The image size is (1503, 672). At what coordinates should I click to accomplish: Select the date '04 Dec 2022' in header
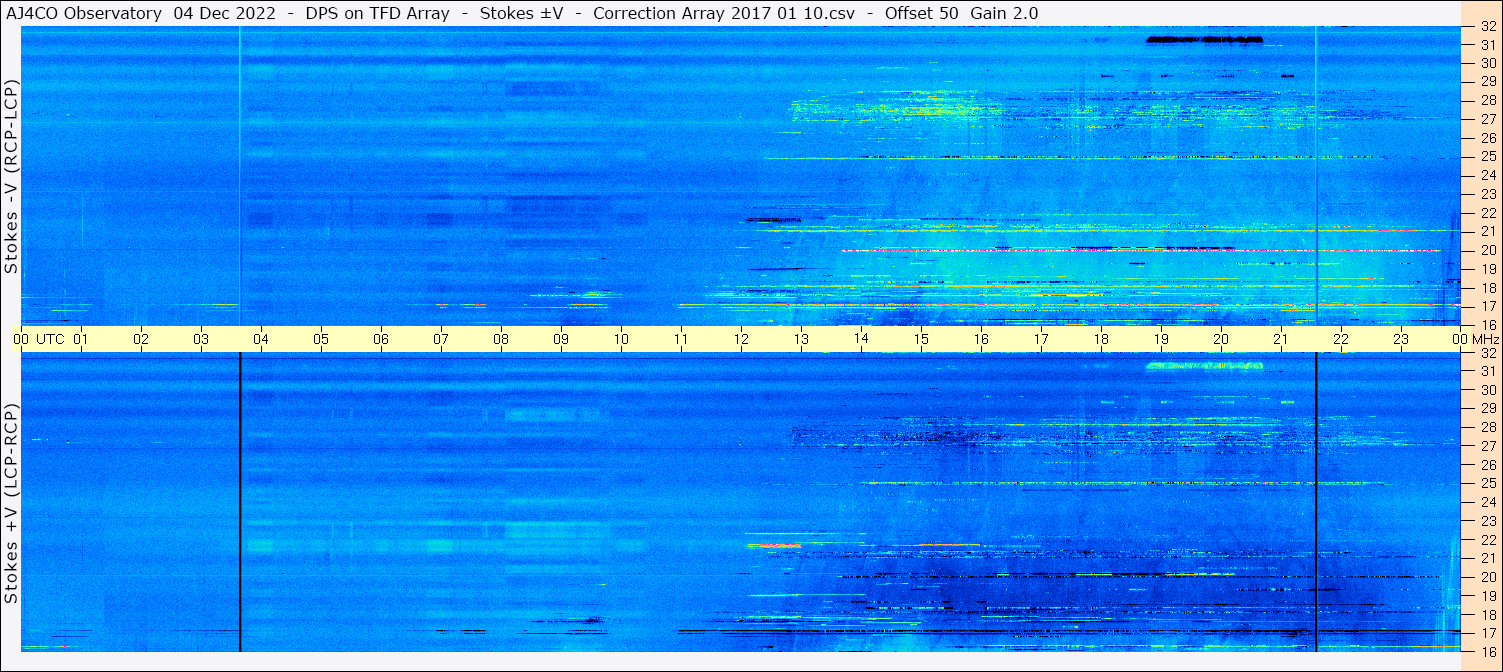click(223, 13)
